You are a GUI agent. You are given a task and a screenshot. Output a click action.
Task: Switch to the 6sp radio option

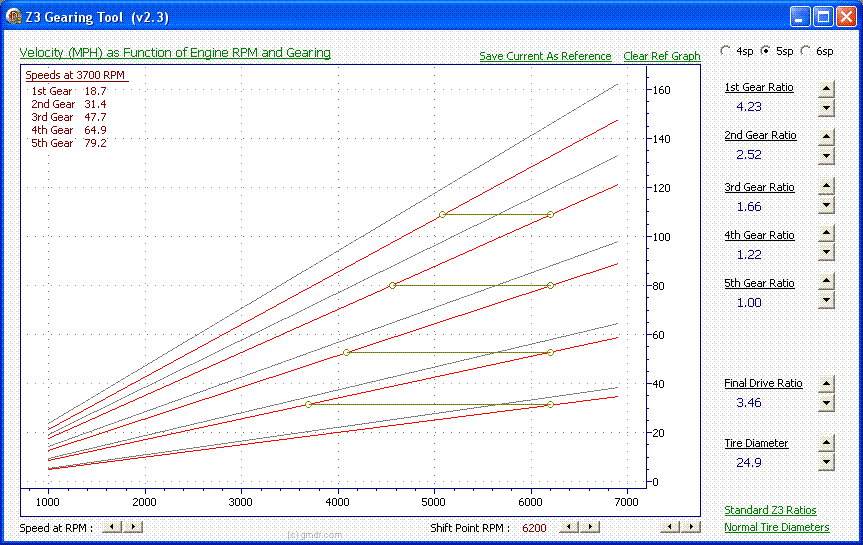coord(806,51)
